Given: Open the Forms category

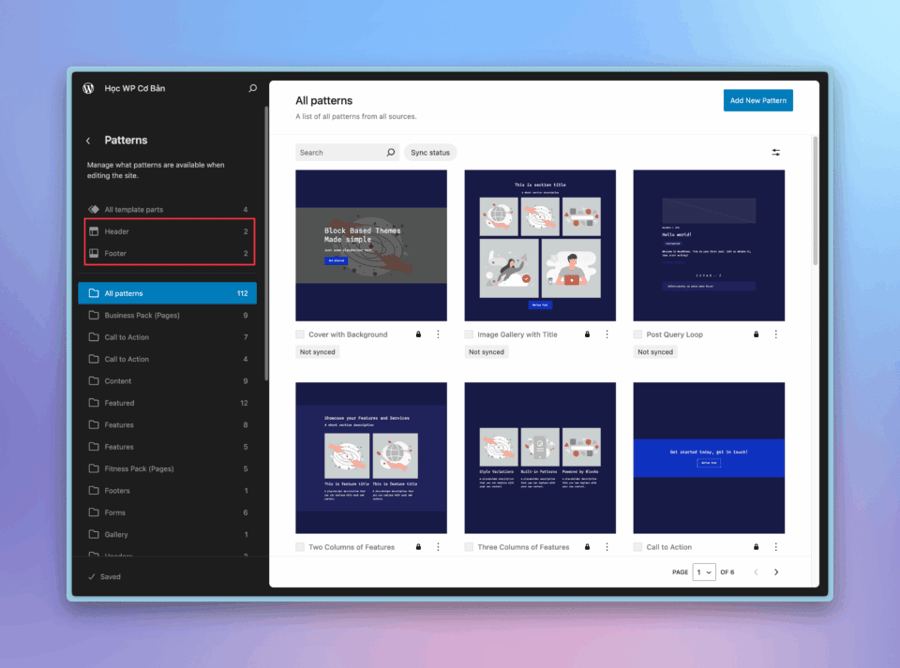Looking at the screenshot, I should 168,512.
